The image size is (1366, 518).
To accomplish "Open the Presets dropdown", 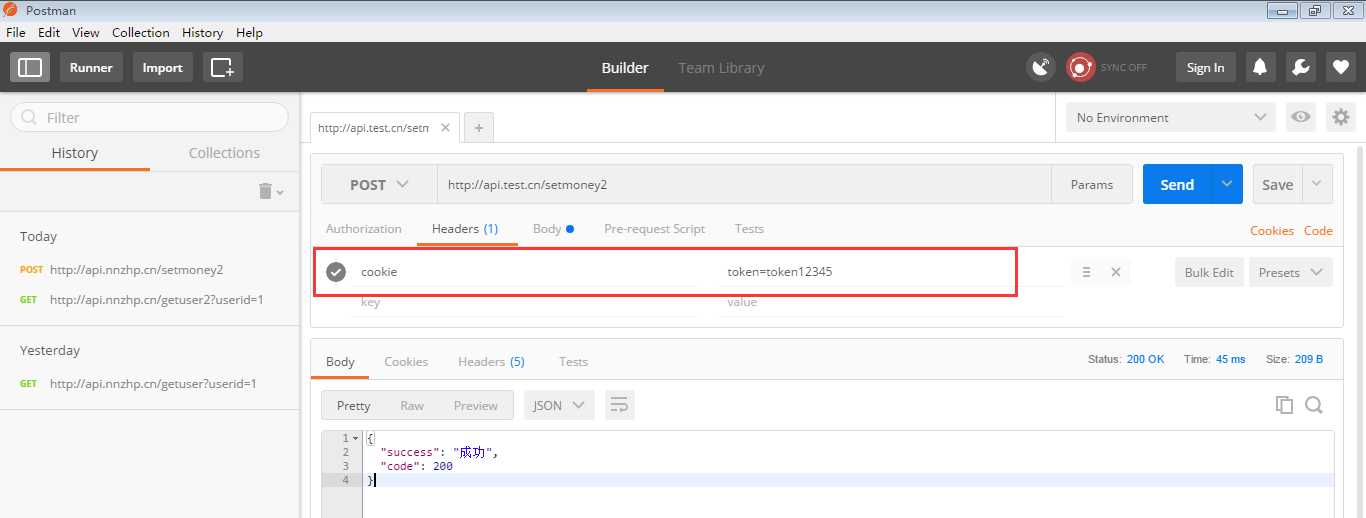I will point(1290,272).
